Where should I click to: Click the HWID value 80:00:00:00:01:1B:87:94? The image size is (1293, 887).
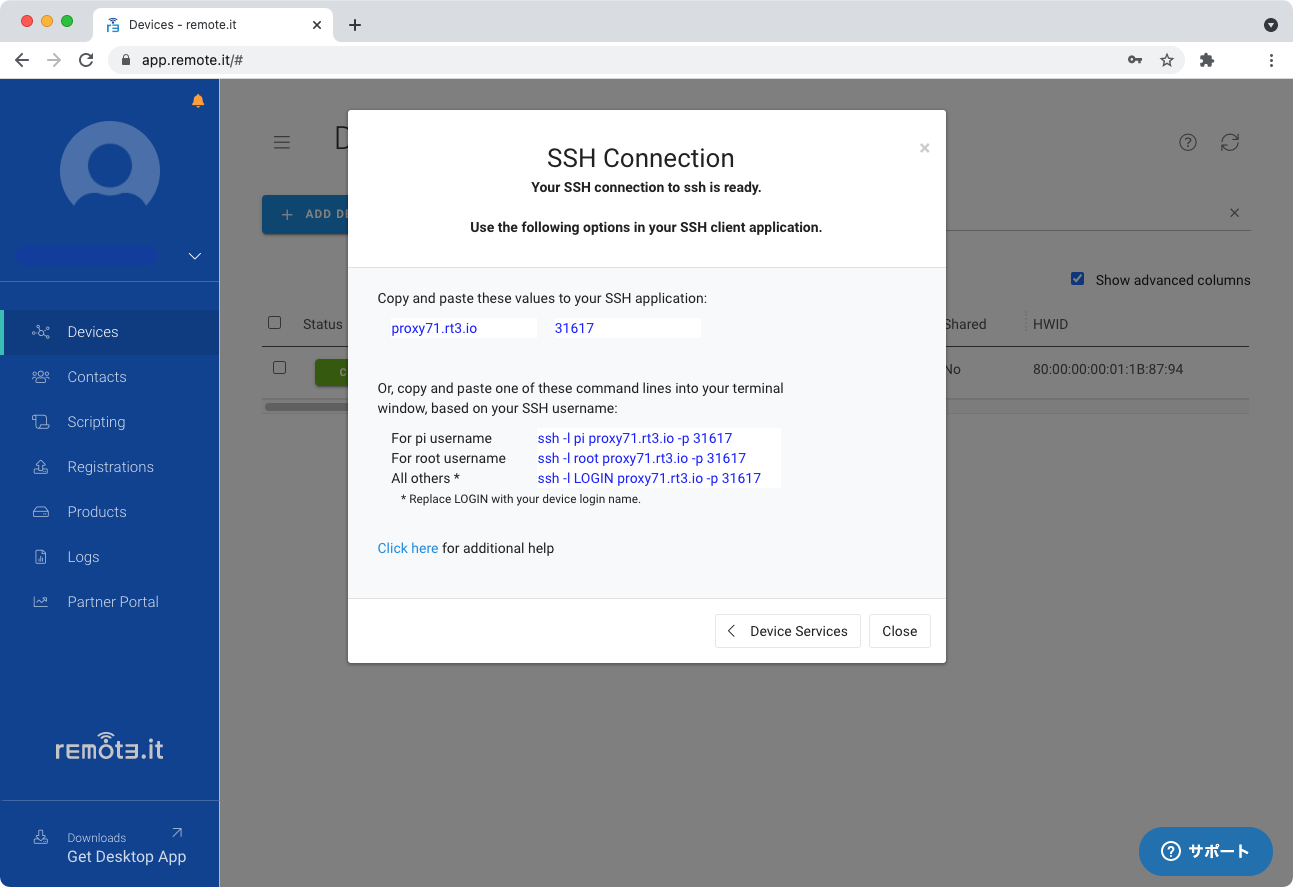[x=1108, y=369]
